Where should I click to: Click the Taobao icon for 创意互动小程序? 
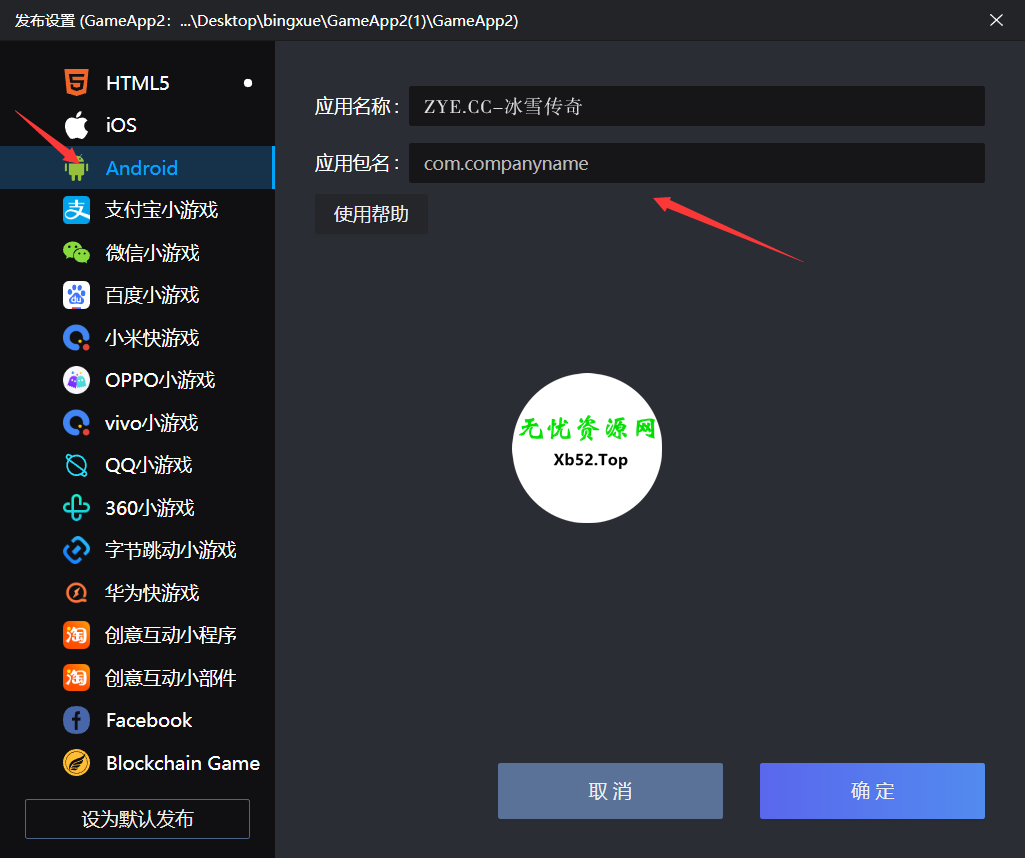pyautogui.click(x=76, y=635)
